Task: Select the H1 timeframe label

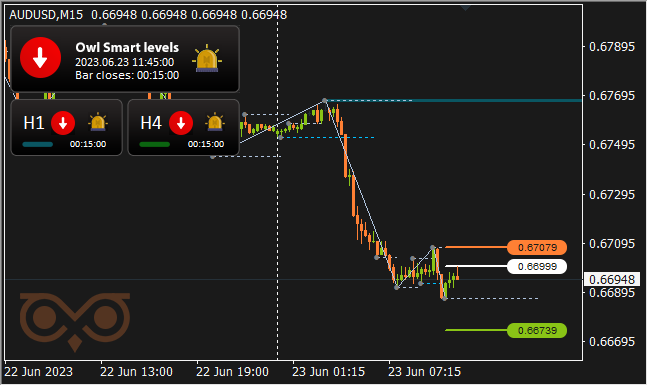Action: [33, 123]
